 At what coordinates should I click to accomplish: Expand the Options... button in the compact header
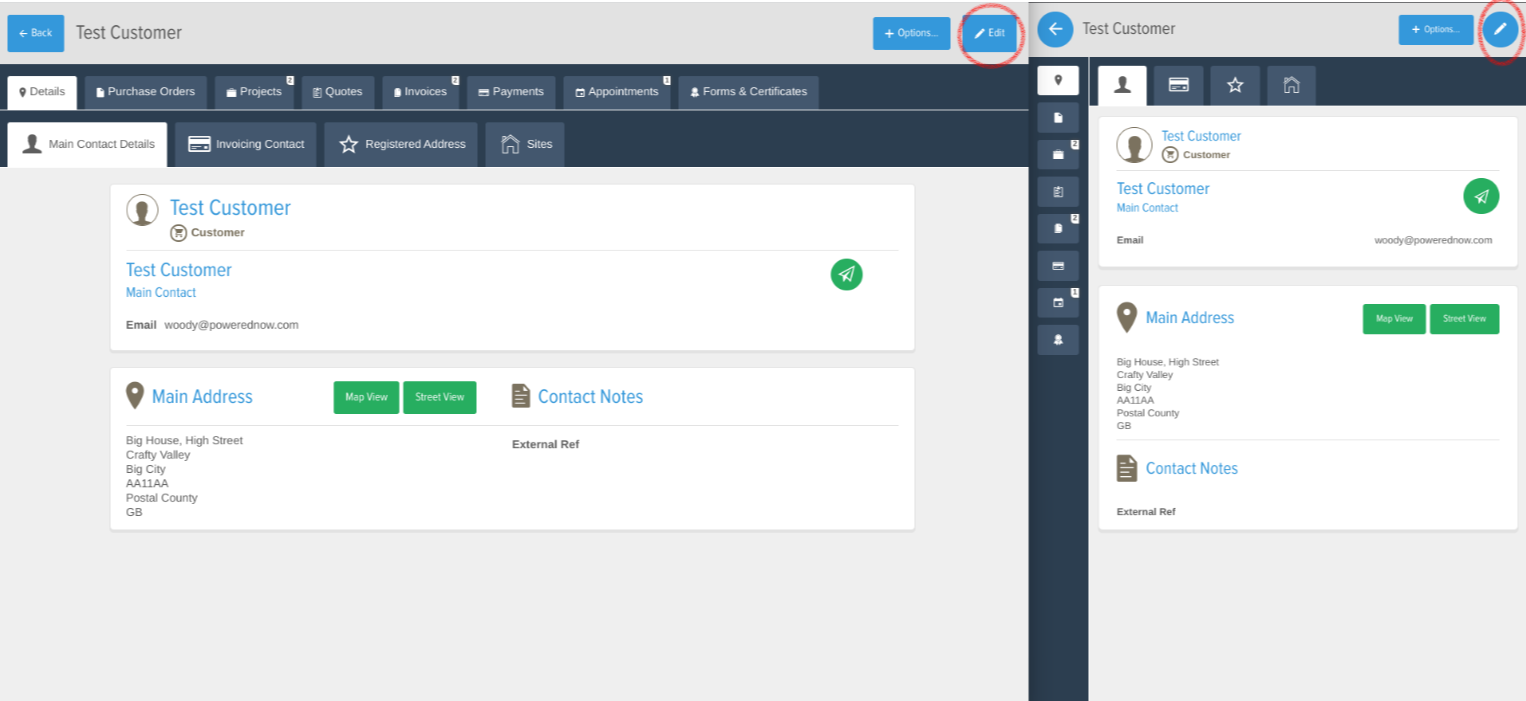[1435, 30]
